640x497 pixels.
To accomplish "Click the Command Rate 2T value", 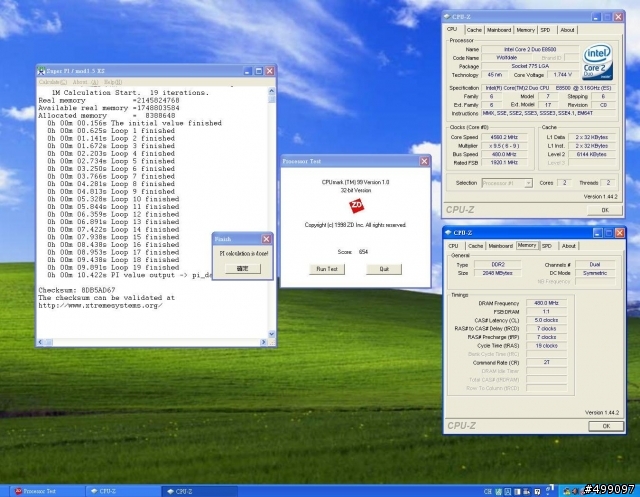I will (547, 362).
